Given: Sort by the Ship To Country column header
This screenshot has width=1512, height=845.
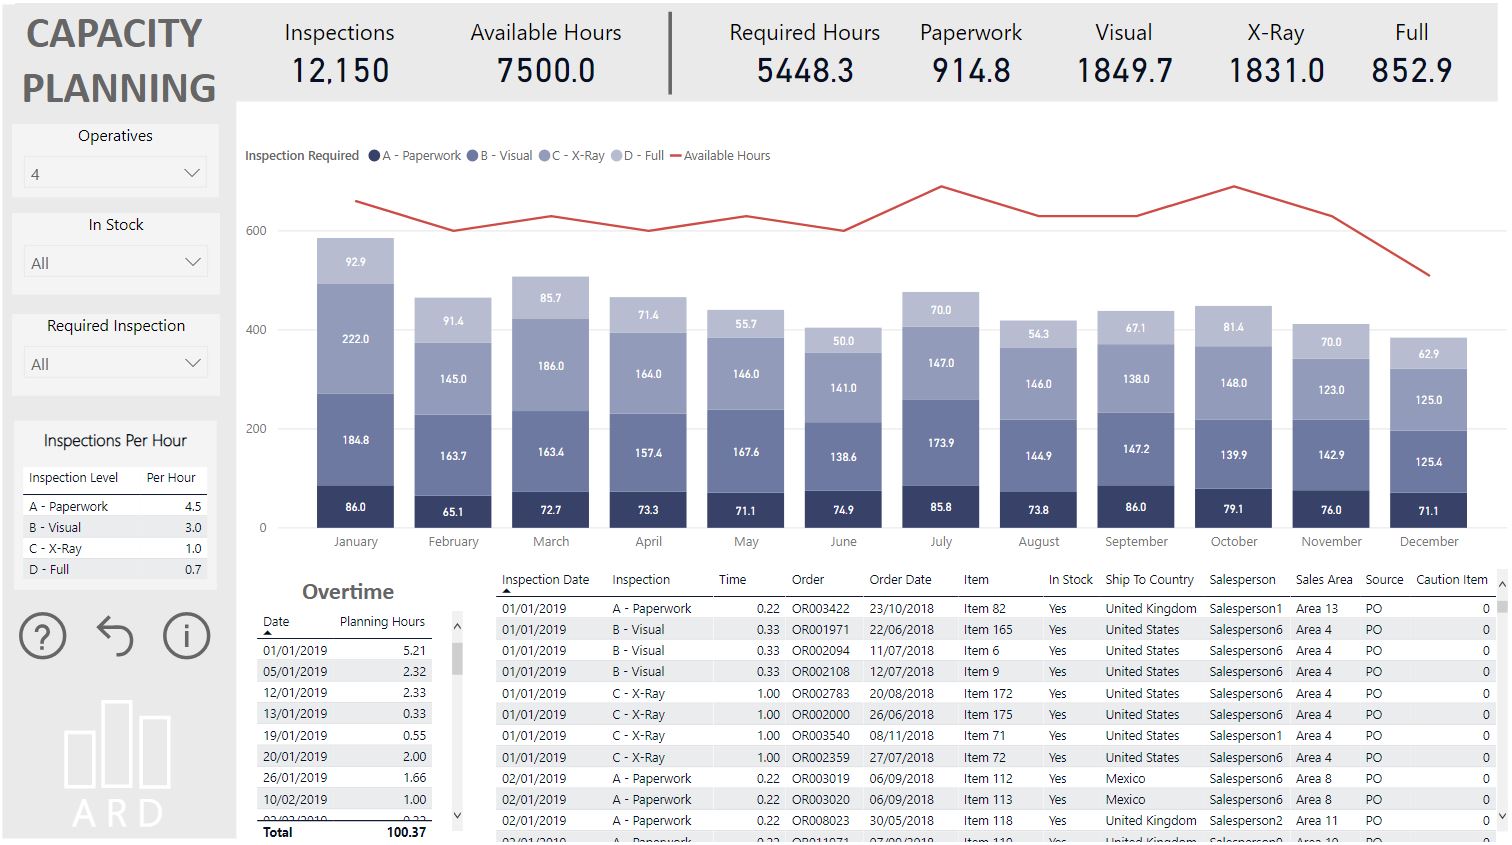Looking at the screenshot, I should tap(1149, 579).
